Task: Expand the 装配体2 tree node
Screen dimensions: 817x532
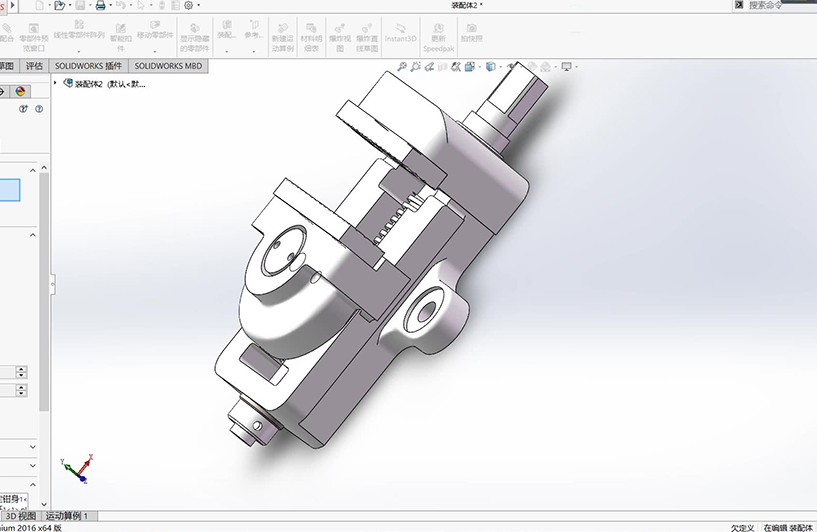Action: (x=55, y=83)
